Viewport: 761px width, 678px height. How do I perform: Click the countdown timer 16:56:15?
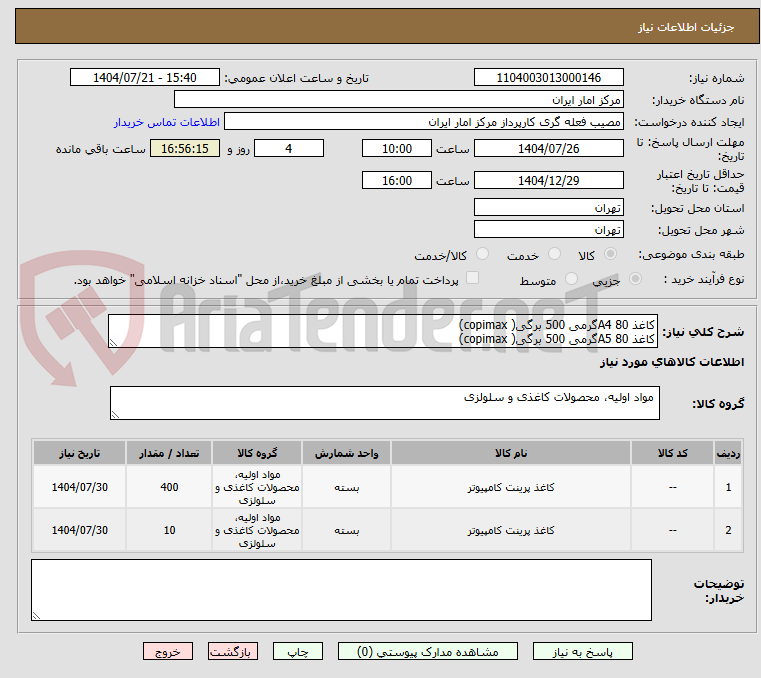pyautogui.click(x=185, y=149)
